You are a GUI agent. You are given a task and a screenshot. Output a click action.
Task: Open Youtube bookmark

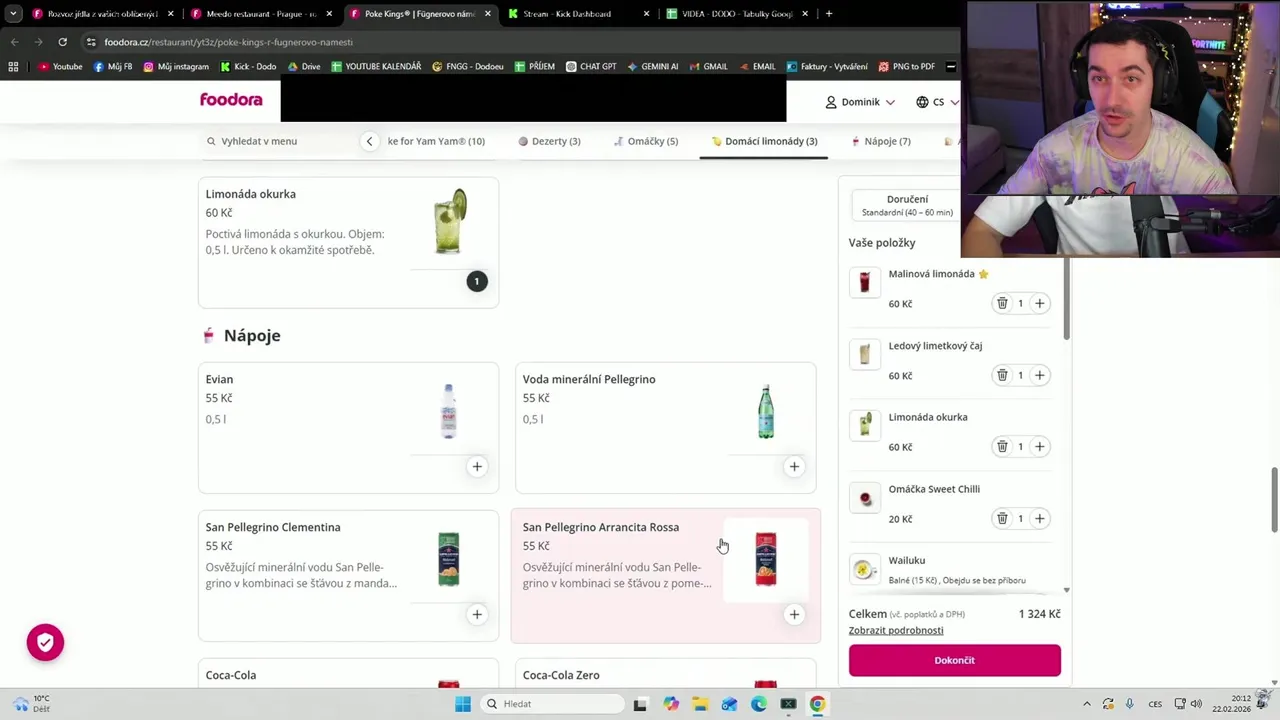[60, 67]
